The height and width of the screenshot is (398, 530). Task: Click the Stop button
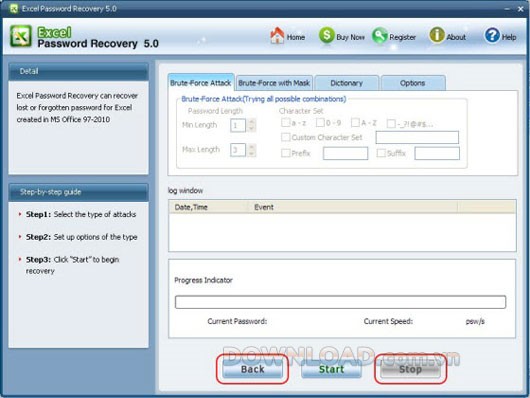coord(410,369)
